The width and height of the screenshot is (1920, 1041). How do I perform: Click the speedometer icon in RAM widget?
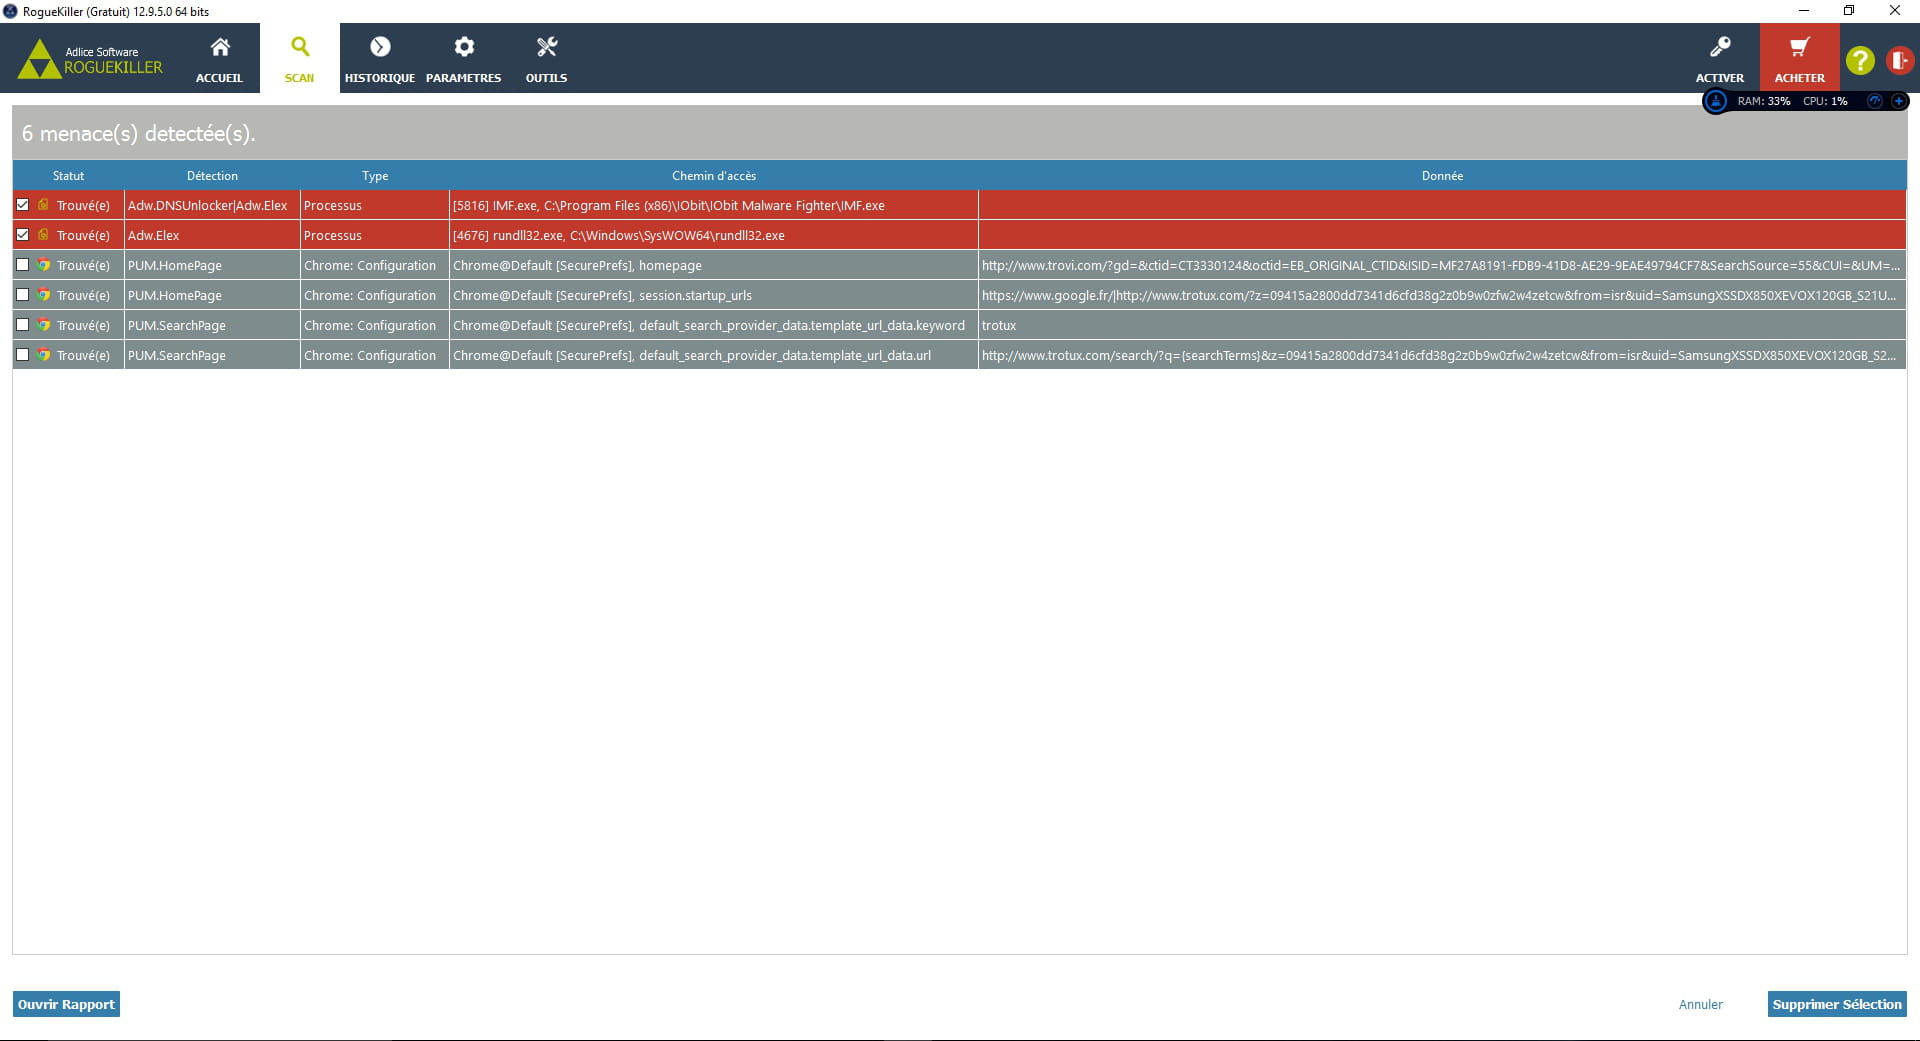pyautogui.click(x=1875, y=101)
